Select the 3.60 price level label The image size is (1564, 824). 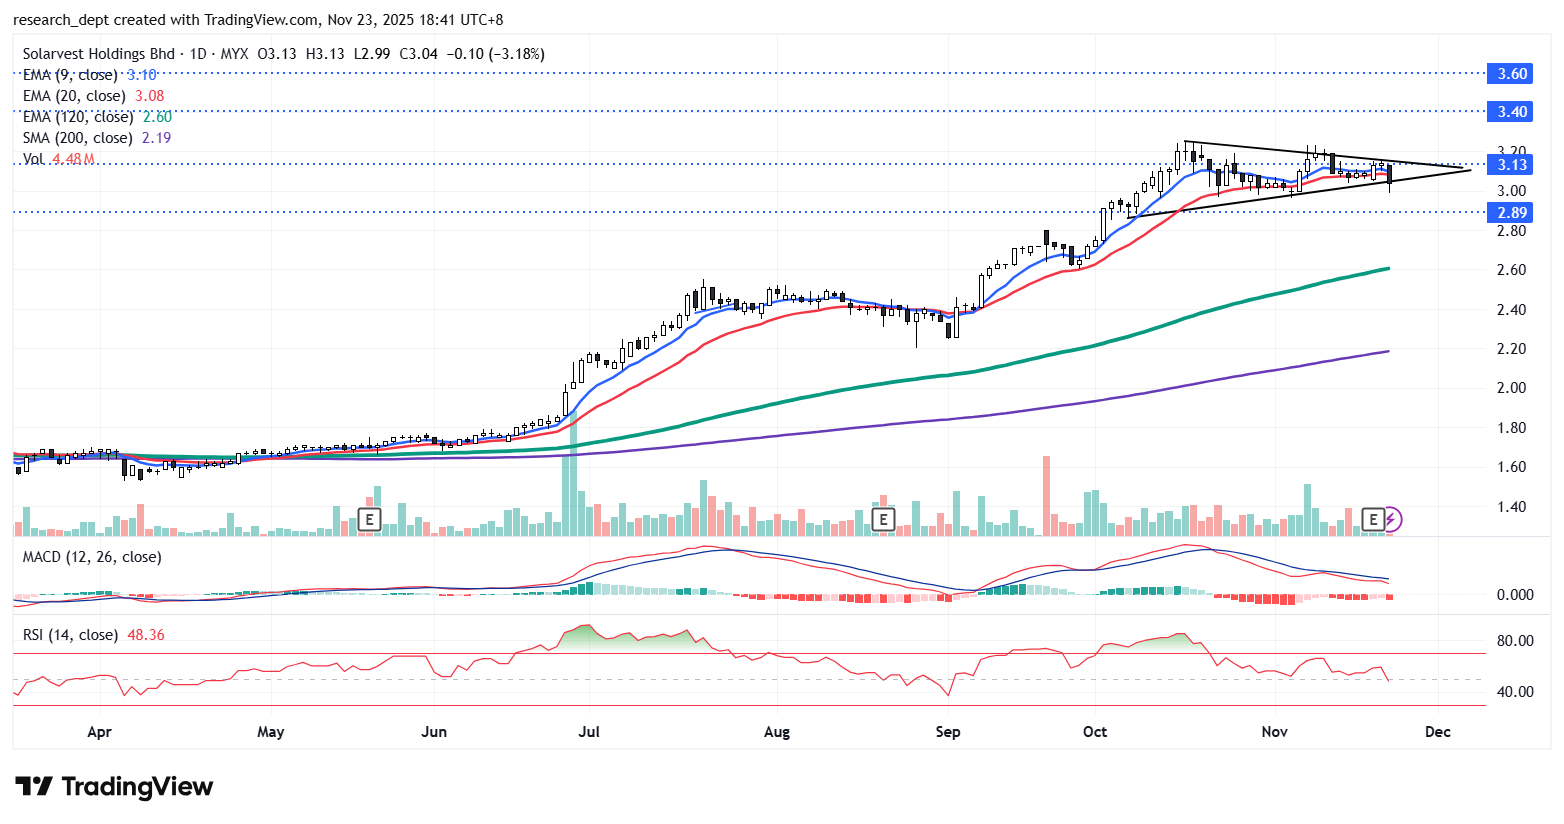coord(1511,74)
